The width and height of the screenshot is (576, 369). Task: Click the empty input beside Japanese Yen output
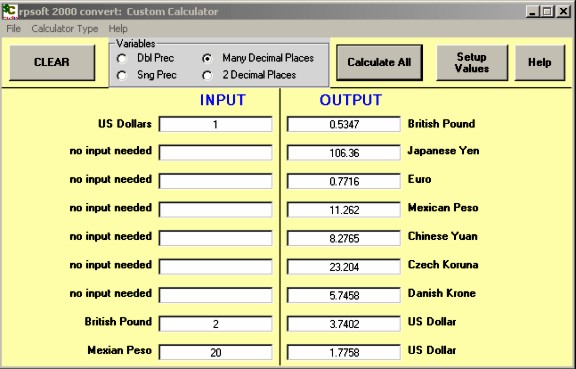click(215, 153)
